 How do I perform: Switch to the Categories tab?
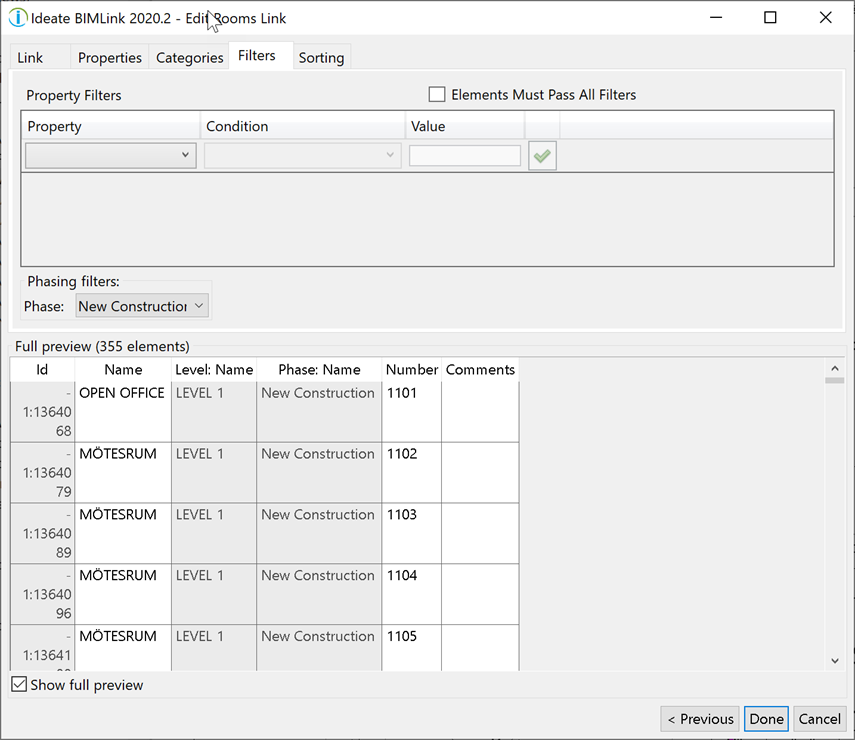coord(189,57)
